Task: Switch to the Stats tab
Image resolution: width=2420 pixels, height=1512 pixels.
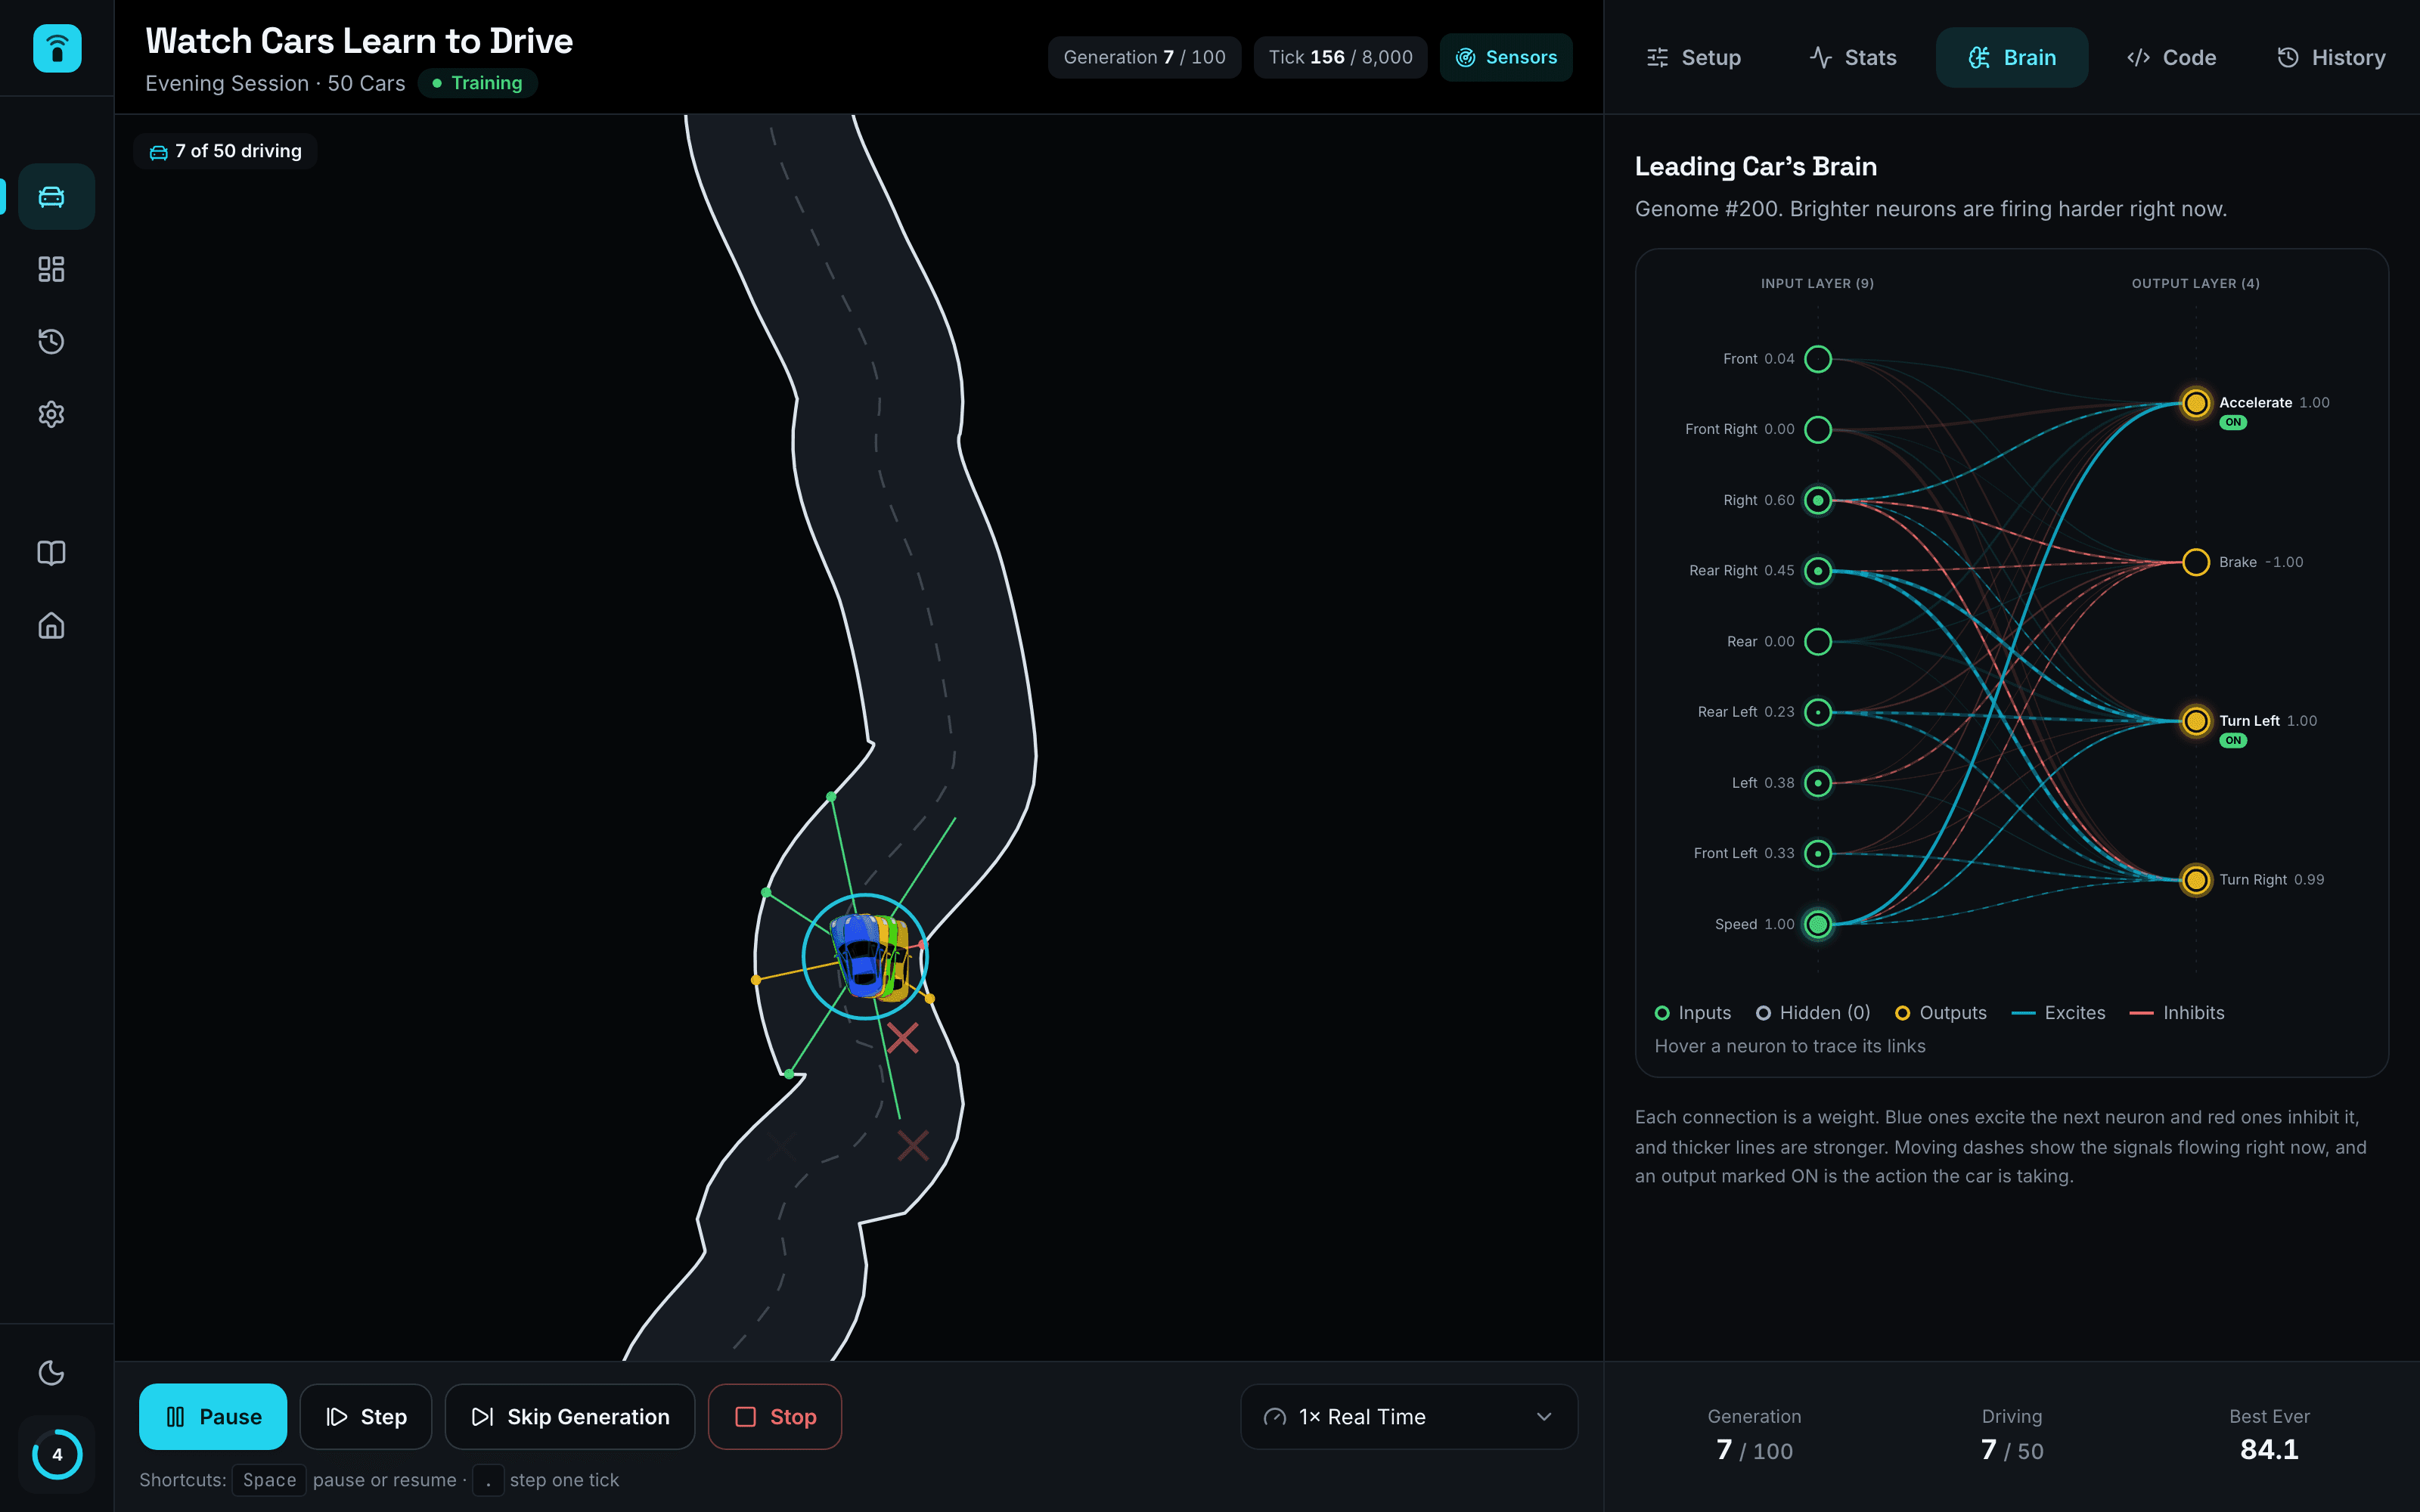Action: point(1853,57)
